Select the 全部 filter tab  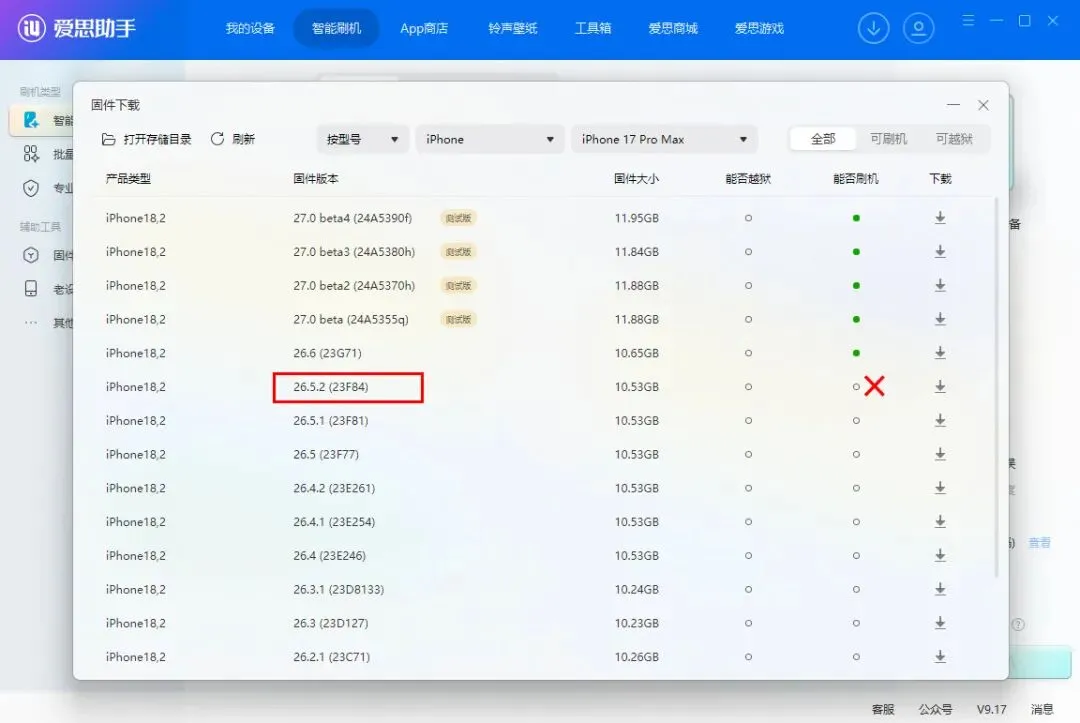pos(822,139)
